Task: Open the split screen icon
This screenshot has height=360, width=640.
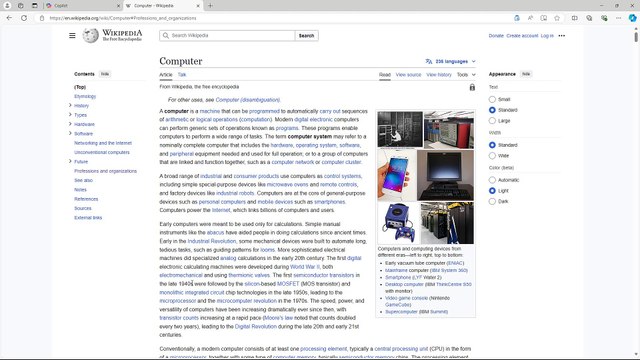Action: tap(575, 18)
